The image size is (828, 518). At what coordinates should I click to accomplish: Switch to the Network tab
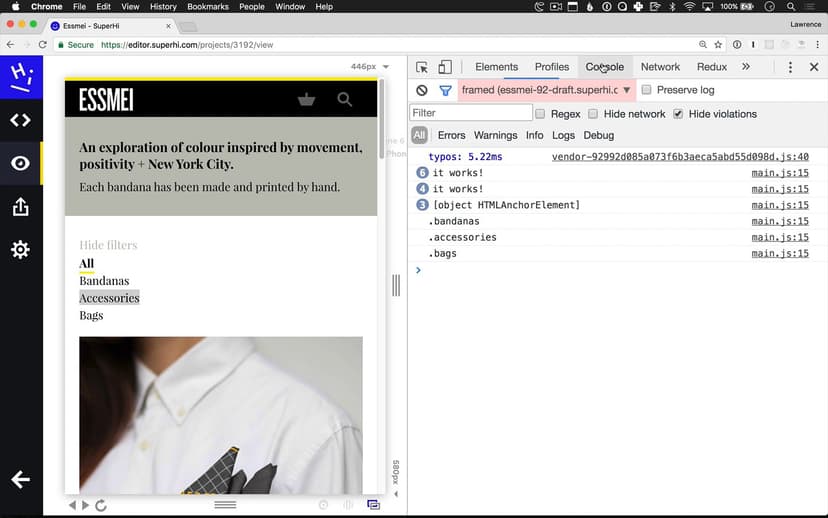pyautogui.click(x=660, y=67)
